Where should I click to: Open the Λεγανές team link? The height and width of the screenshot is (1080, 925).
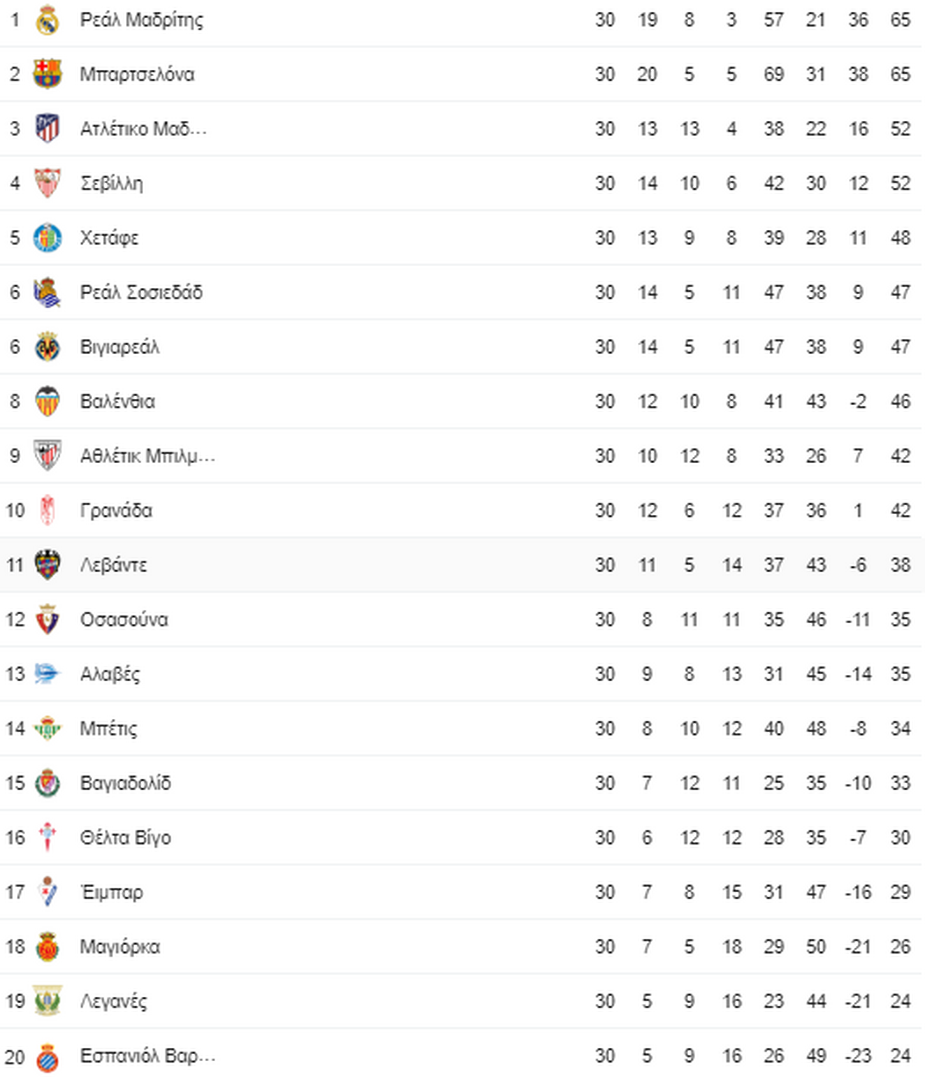pos(114,1001)
